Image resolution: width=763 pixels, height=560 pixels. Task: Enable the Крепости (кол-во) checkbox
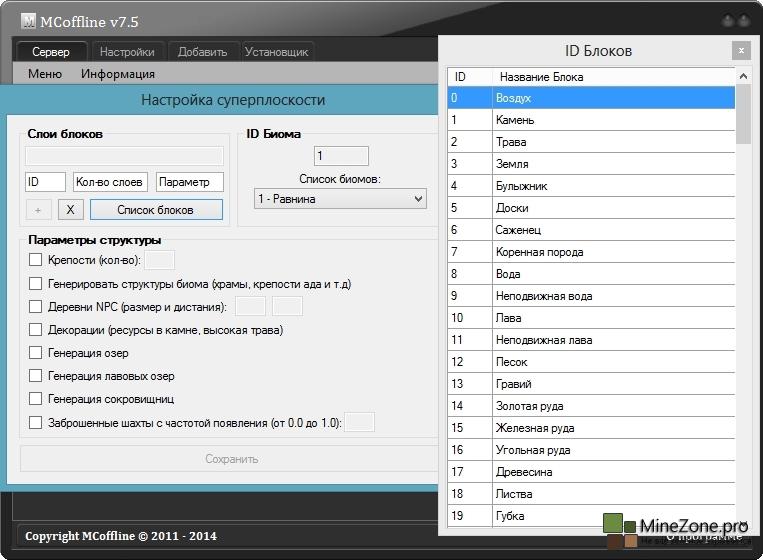(36, 260)
